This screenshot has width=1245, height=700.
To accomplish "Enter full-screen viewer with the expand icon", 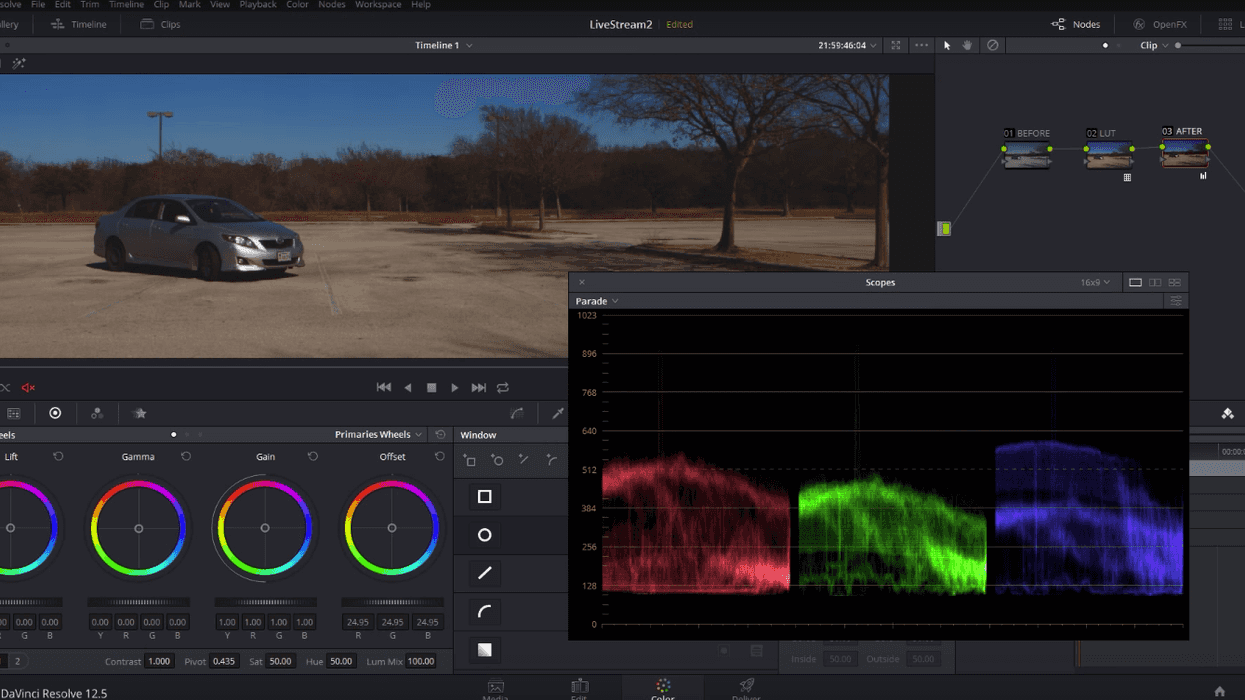I will [896, 45].
